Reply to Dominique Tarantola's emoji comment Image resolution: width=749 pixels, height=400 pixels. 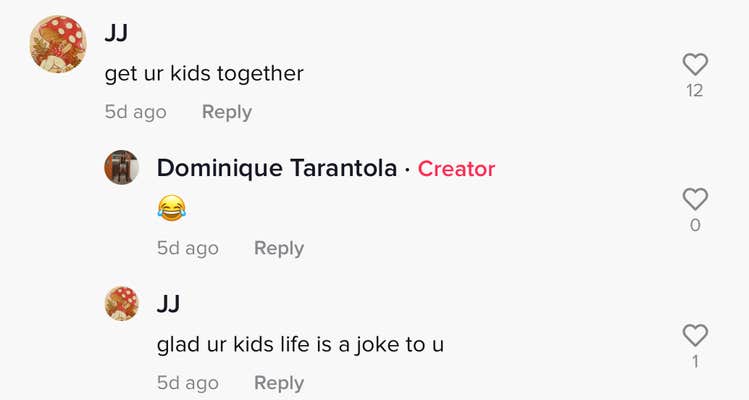pos(278,248)
